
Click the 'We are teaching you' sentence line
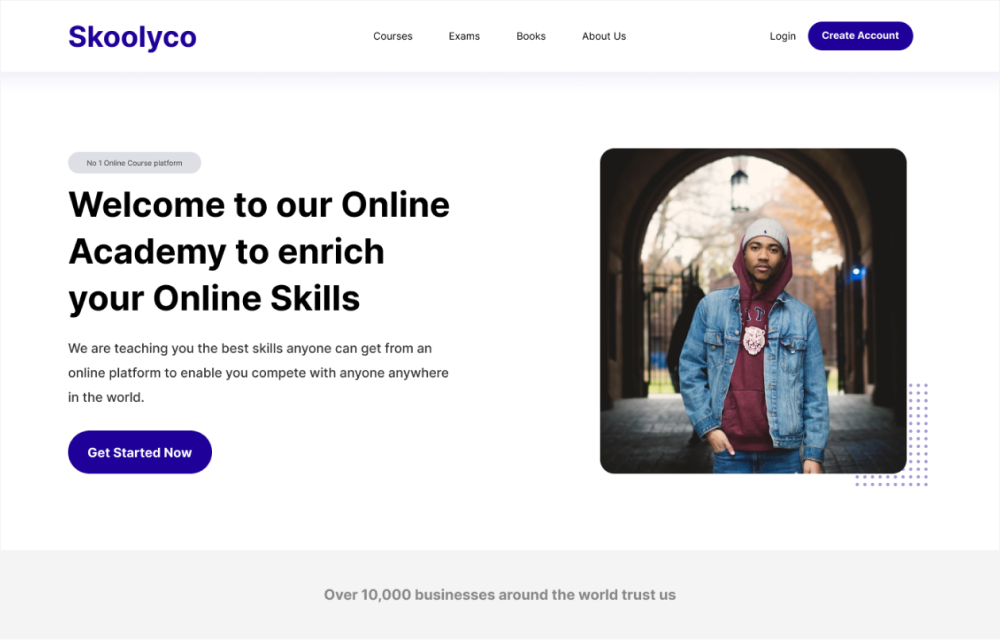click(x=250, y=348)
